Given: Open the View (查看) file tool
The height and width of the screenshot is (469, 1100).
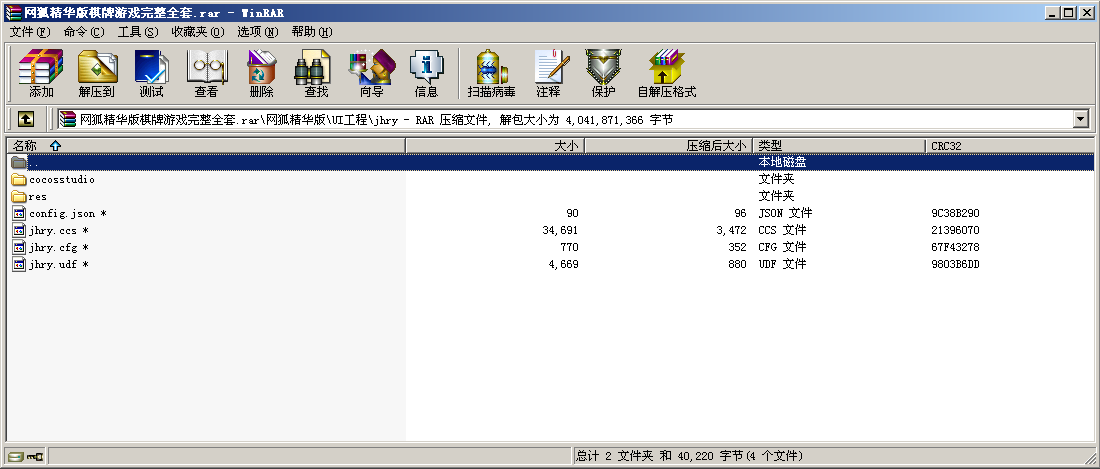Looking at the screenshot, I should tap(206, 73).
